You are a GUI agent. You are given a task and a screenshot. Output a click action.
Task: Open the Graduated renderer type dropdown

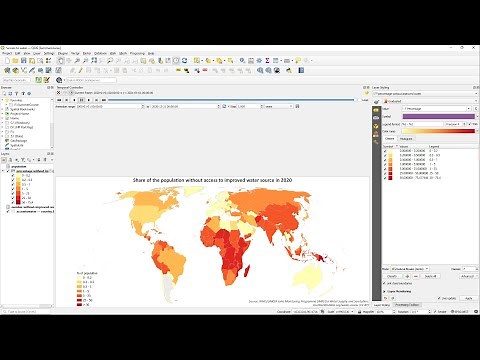pyautogui.click(x=430, y=101)
